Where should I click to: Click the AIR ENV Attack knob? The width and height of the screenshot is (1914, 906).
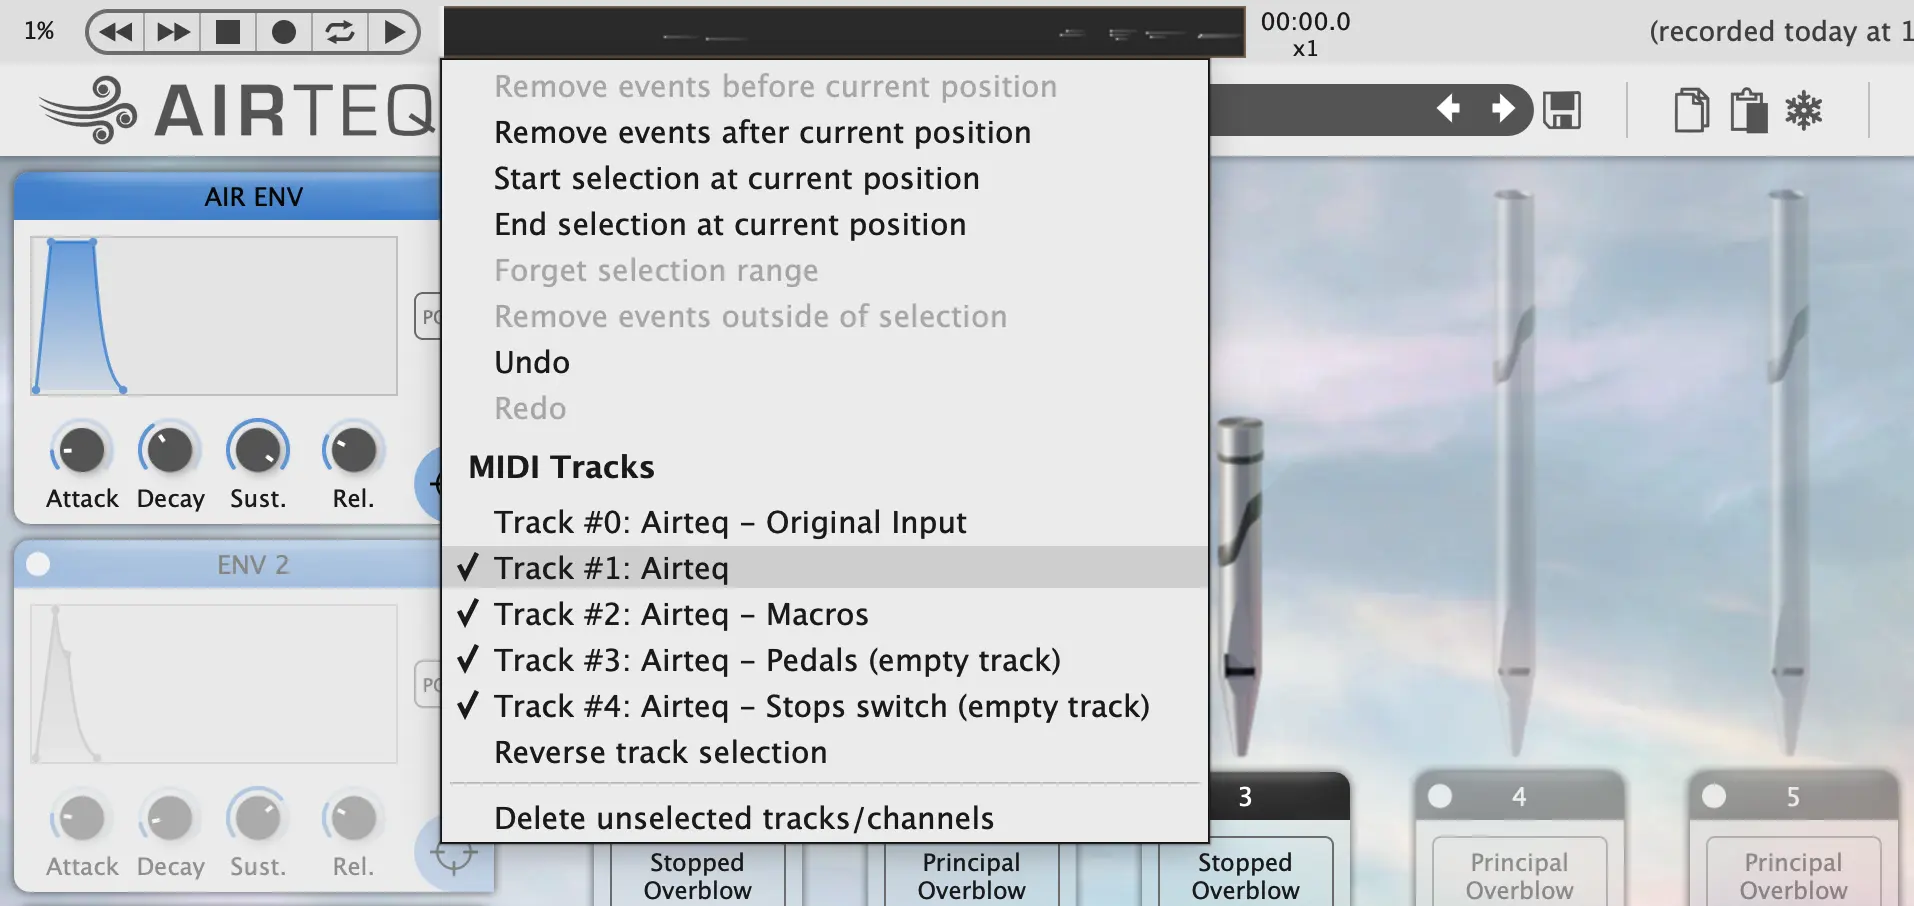pos(82,450)
